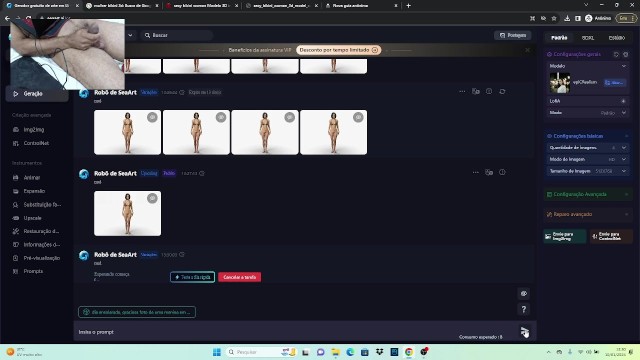Viewport: 640px width, 360px height.
Task: Switch to the third tab right of SDXL
Action: tap(617, 38)
